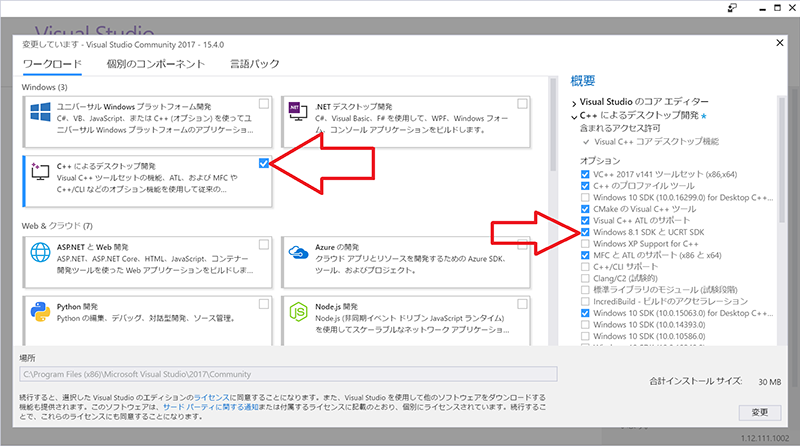
Task: Select the C++ によるデスクトップ開発 workload card
Action: (x=148, y=181)
